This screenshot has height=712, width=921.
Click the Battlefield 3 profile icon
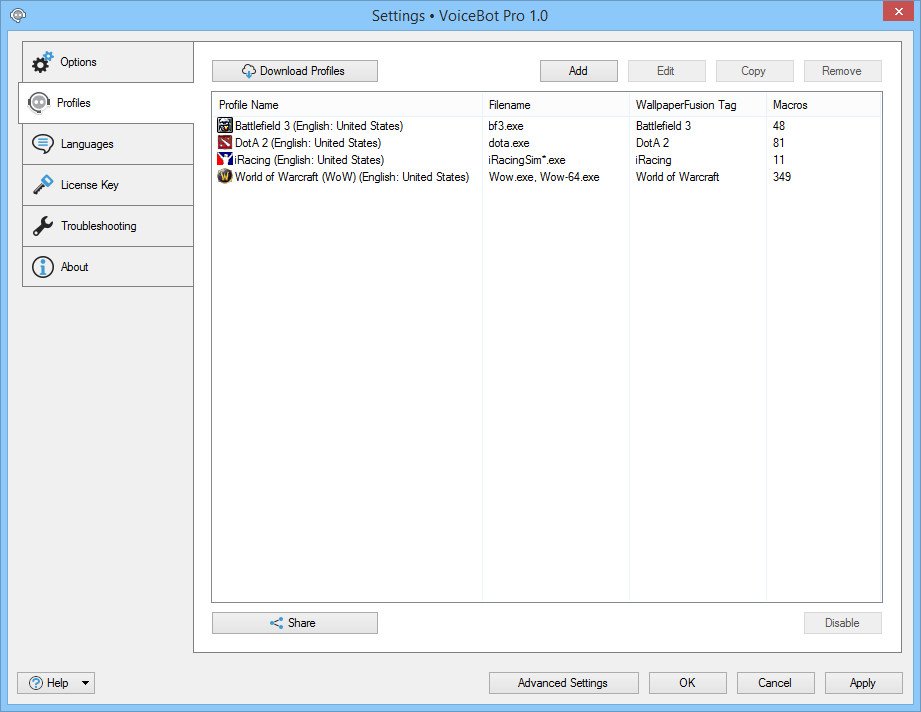pos(225,126)
